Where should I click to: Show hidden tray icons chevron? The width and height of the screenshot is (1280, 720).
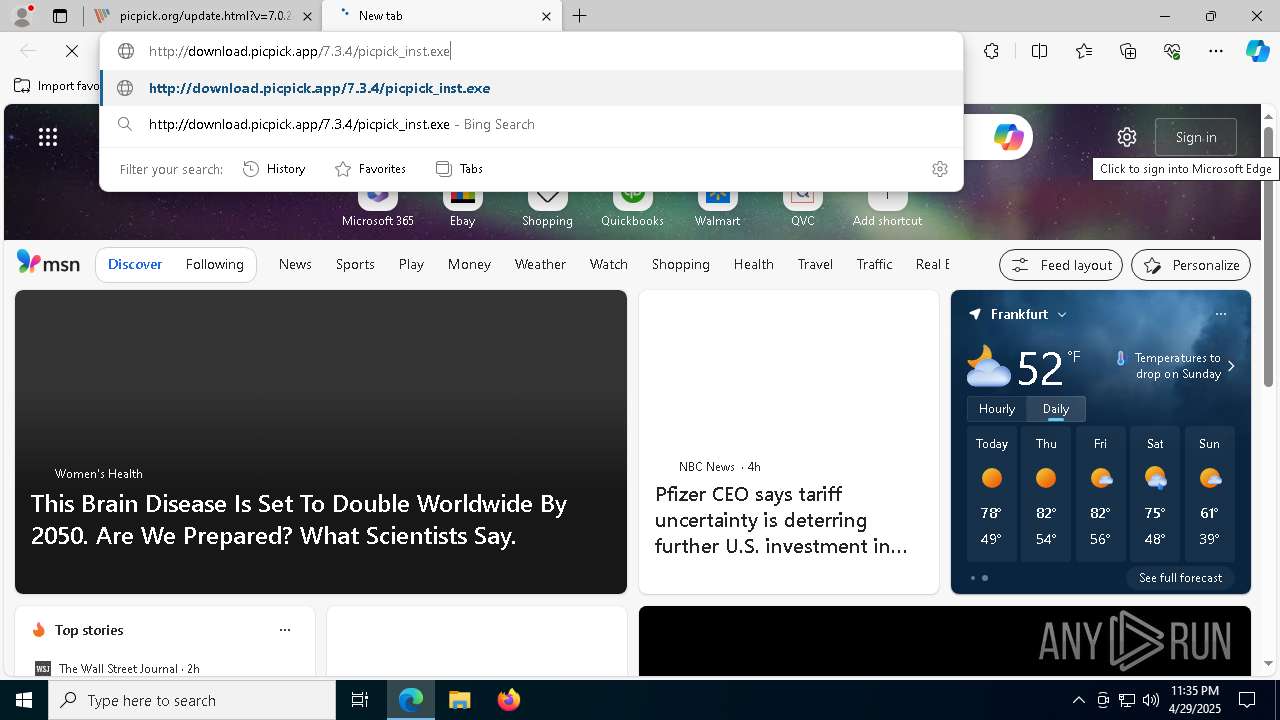pyautogui.click(x=1078, y=700)
